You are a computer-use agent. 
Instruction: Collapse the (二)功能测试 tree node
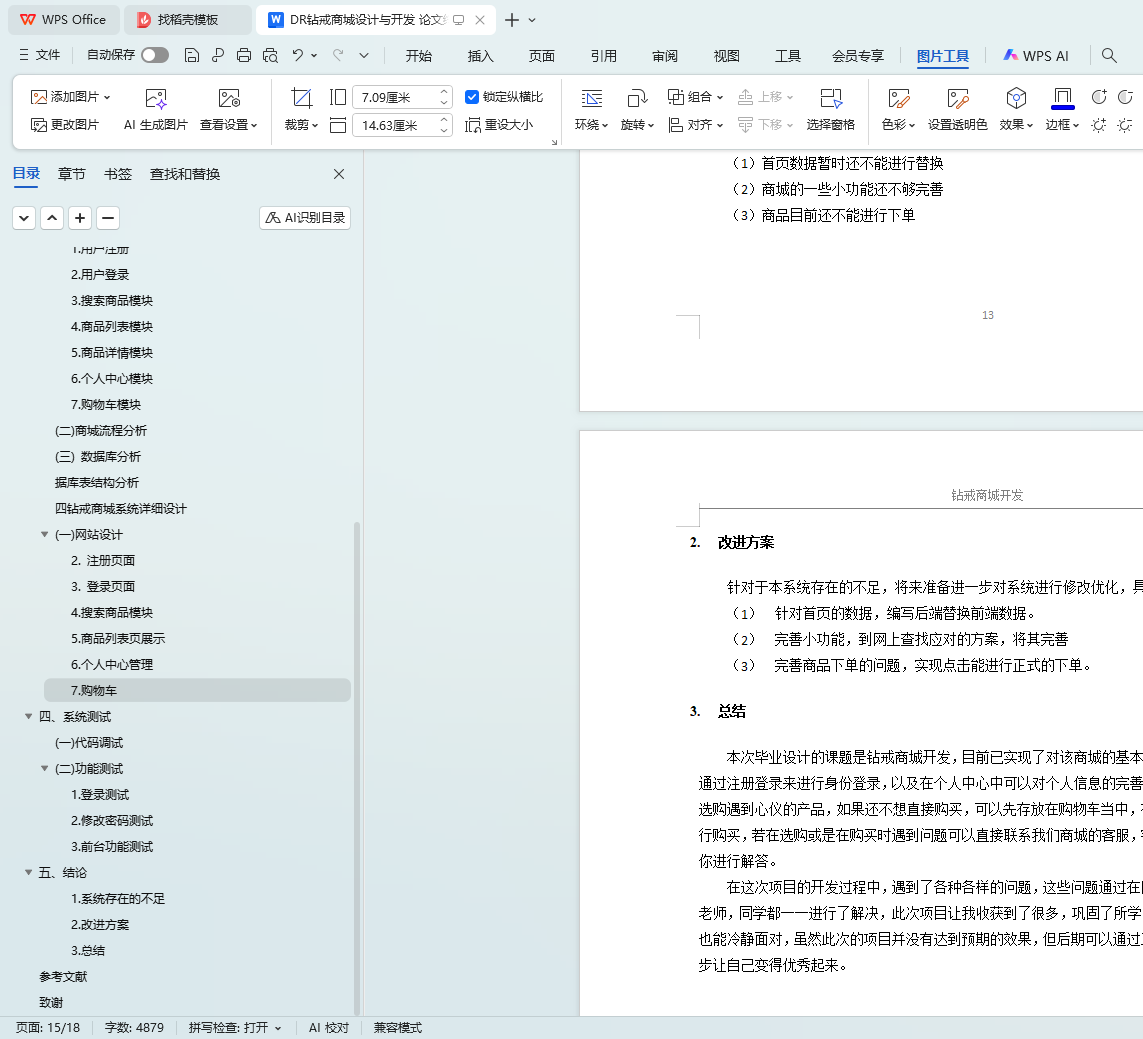point(45,769)
